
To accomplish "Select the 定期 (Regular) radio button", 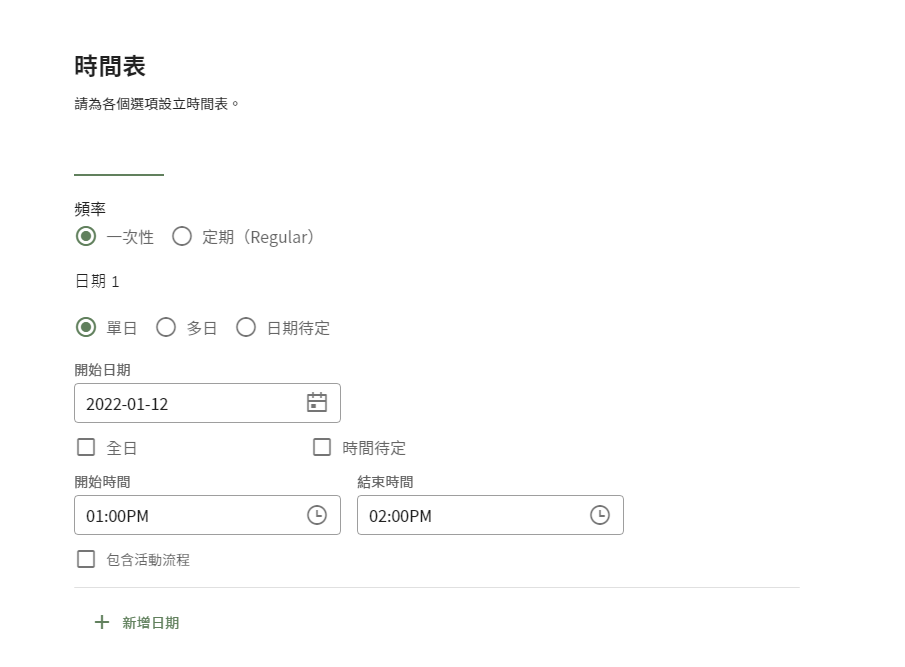I will pos(182,236).
